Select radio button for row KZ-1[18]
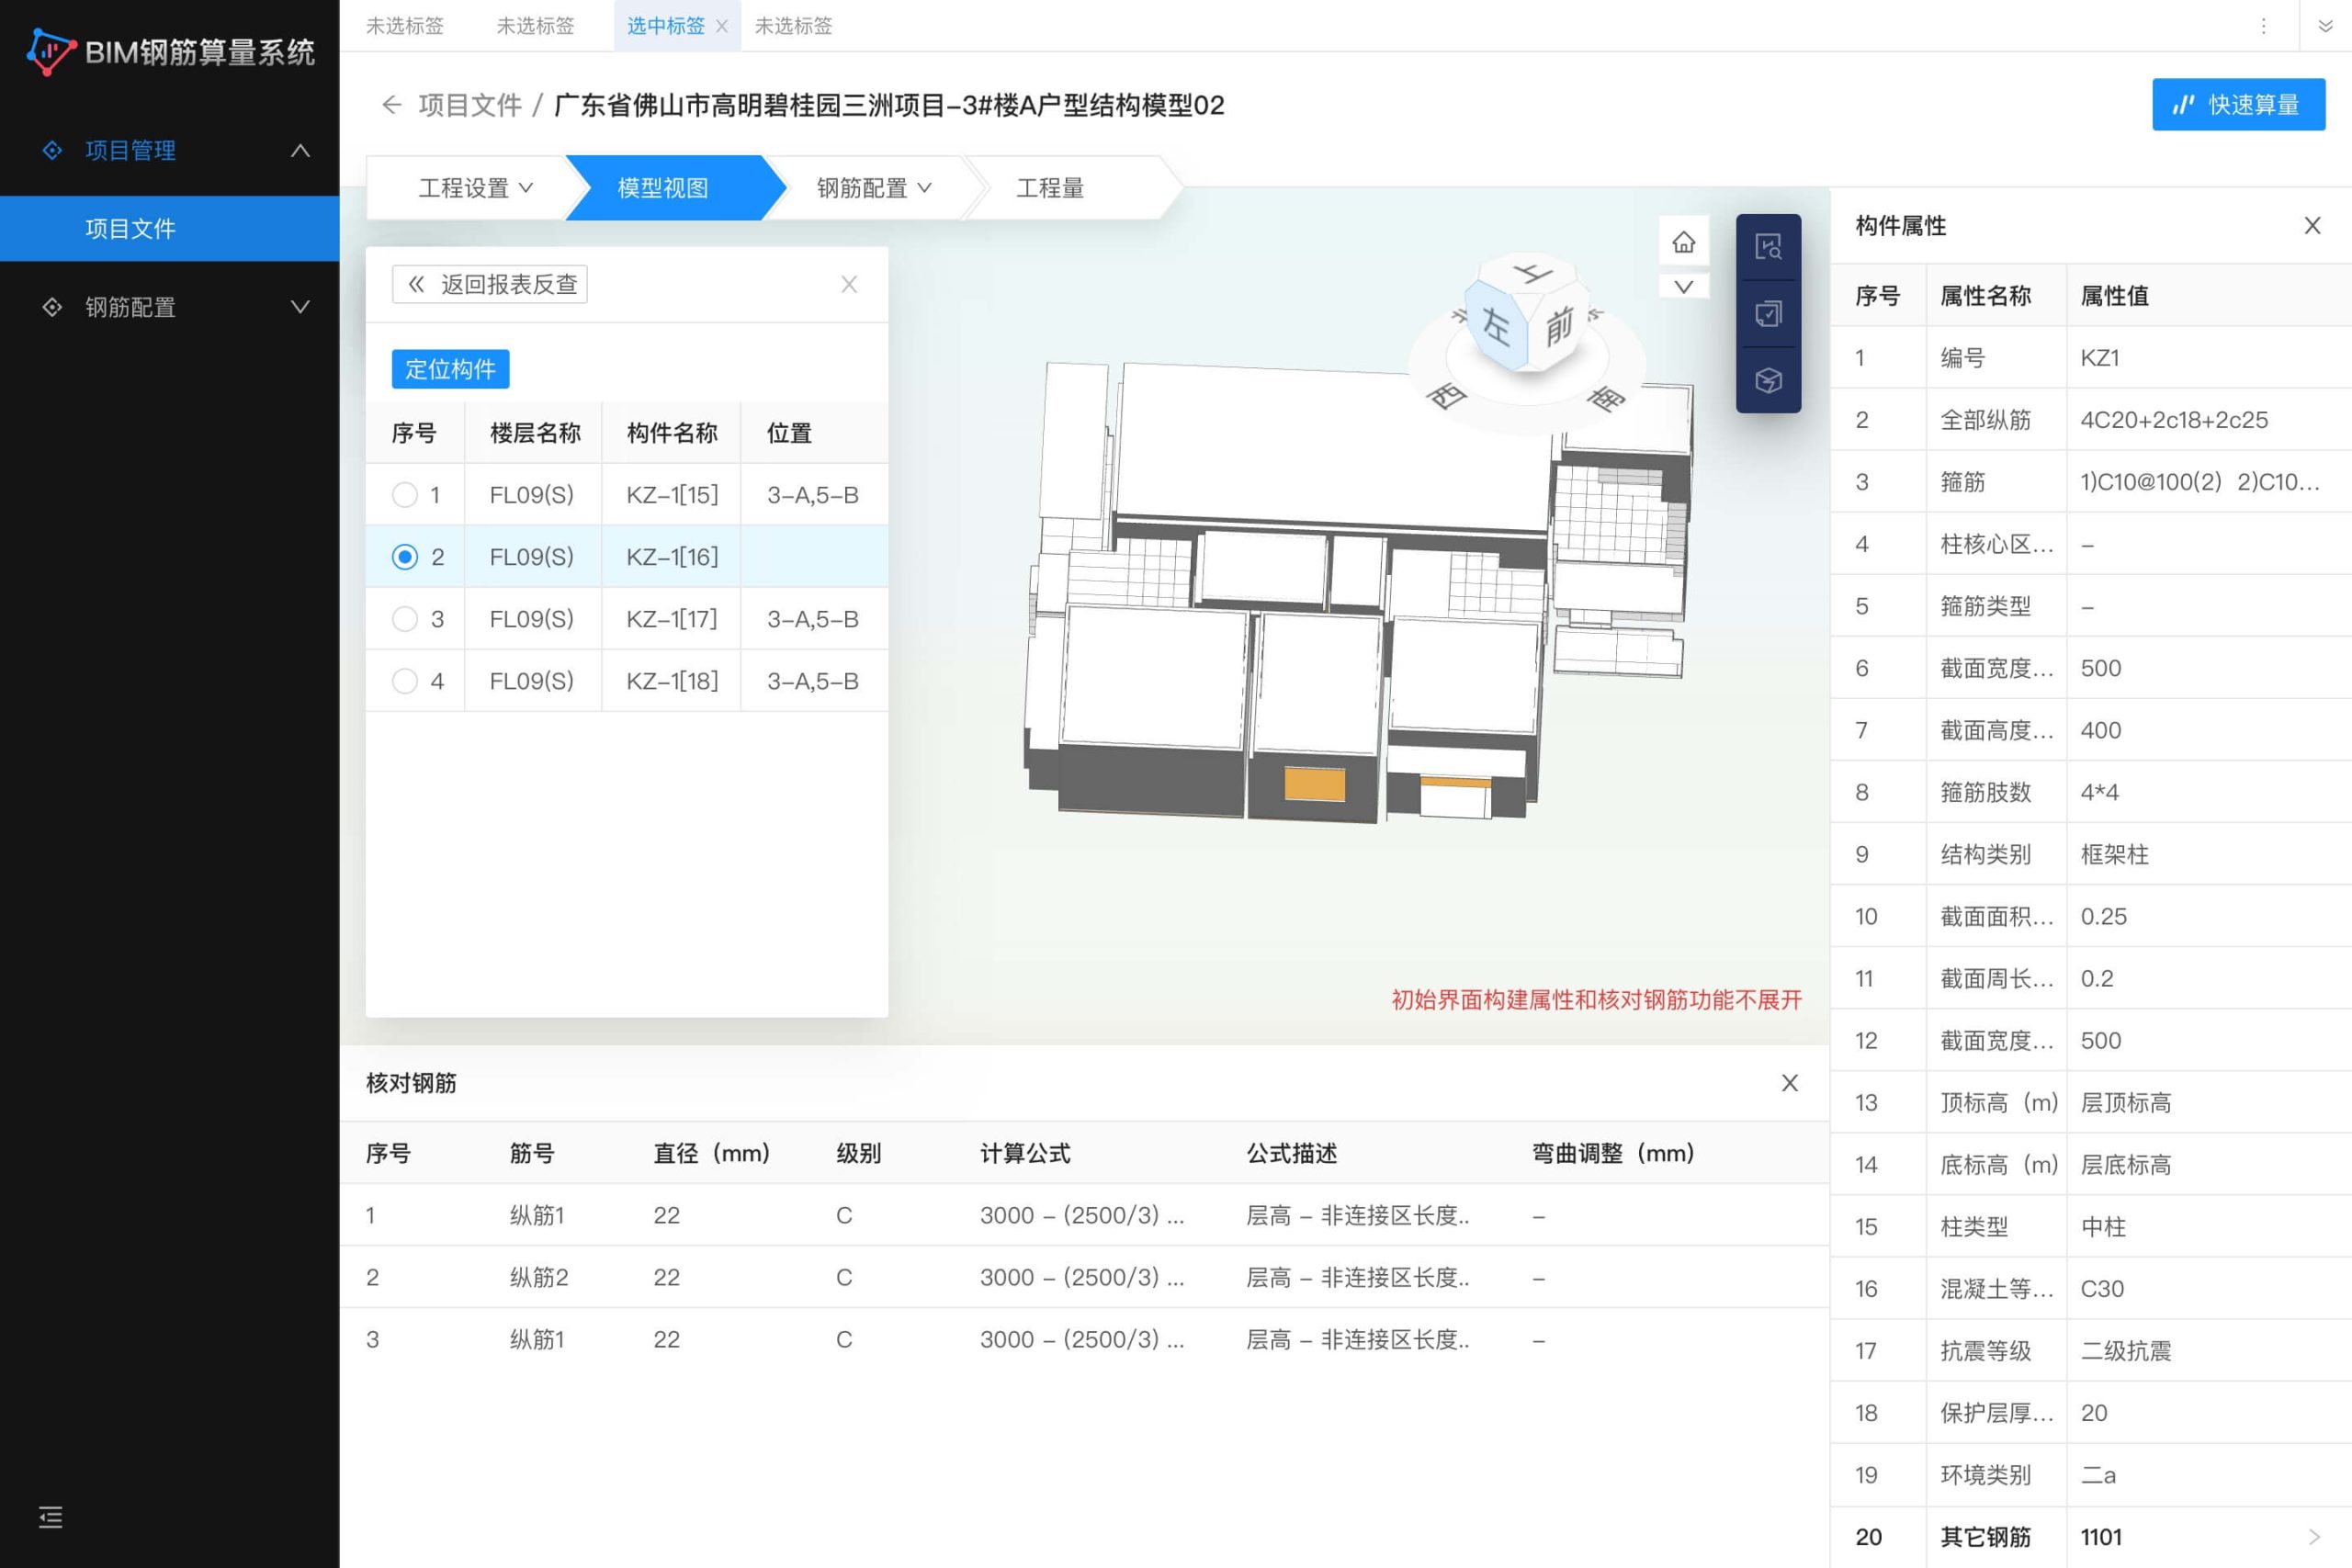Viewport: 2352px width, 1568px height. 404,681
